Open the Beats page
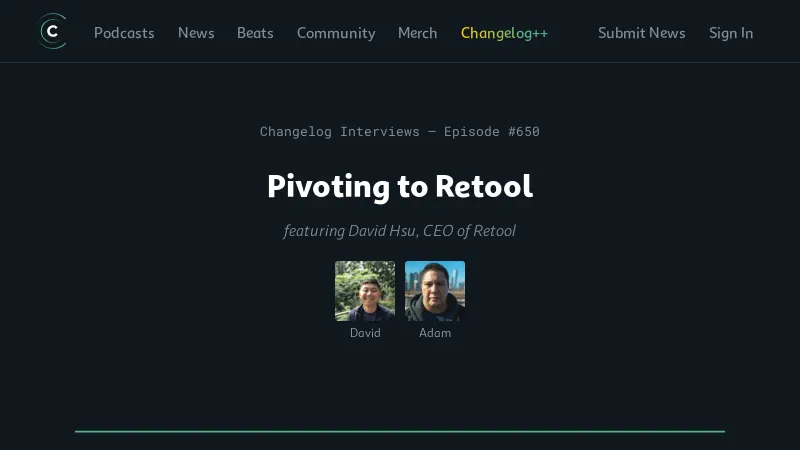 (x=255, y=33)
